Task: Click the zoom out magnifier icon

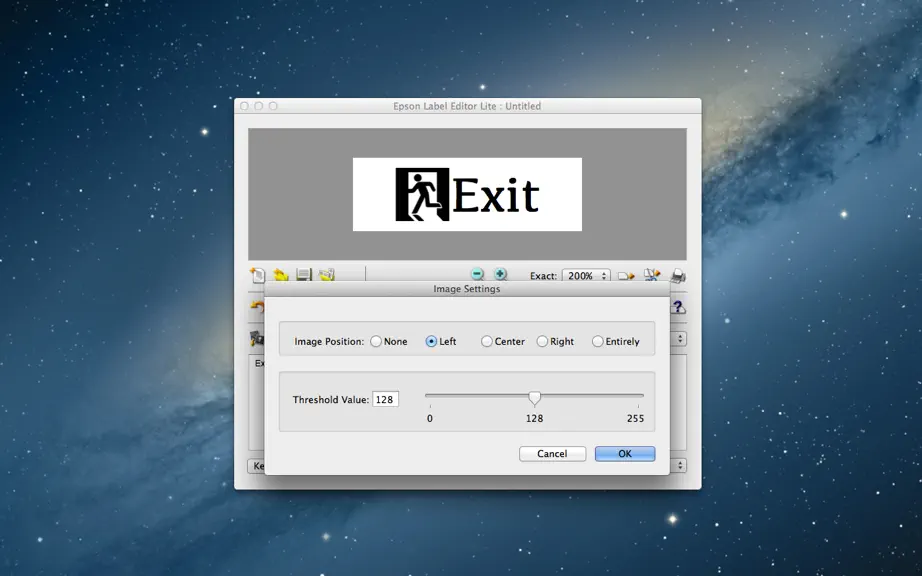Action: [477, 274]
